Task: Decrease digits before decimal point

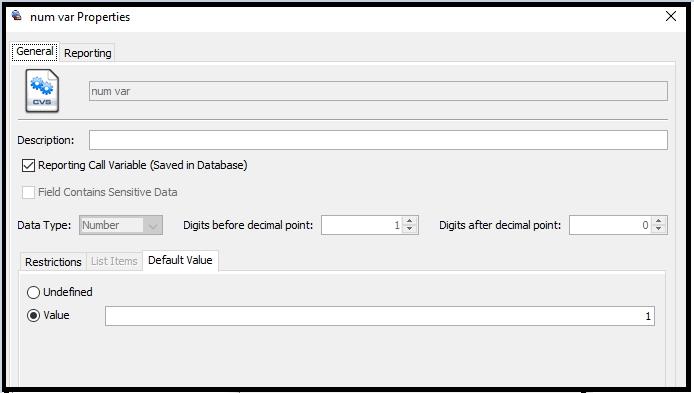Action: coord(410,229)
